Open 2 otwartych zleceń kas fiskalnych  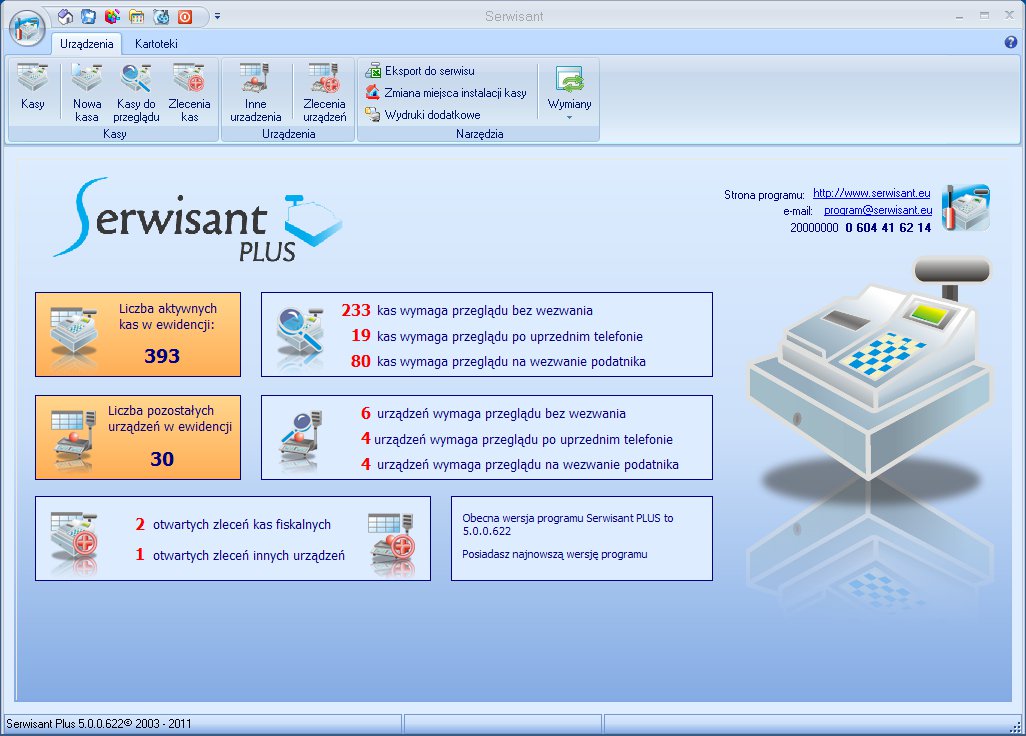coord(233,524)
